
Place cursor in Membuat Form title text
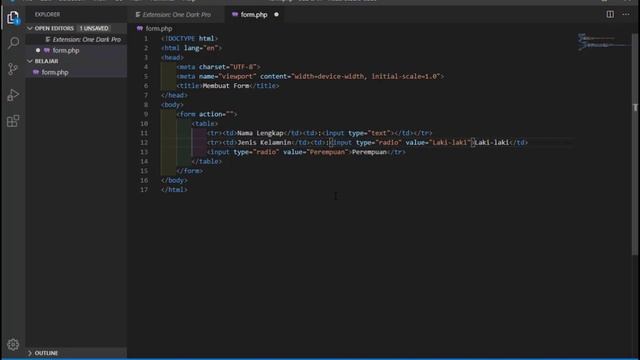[x=226, y=86]
